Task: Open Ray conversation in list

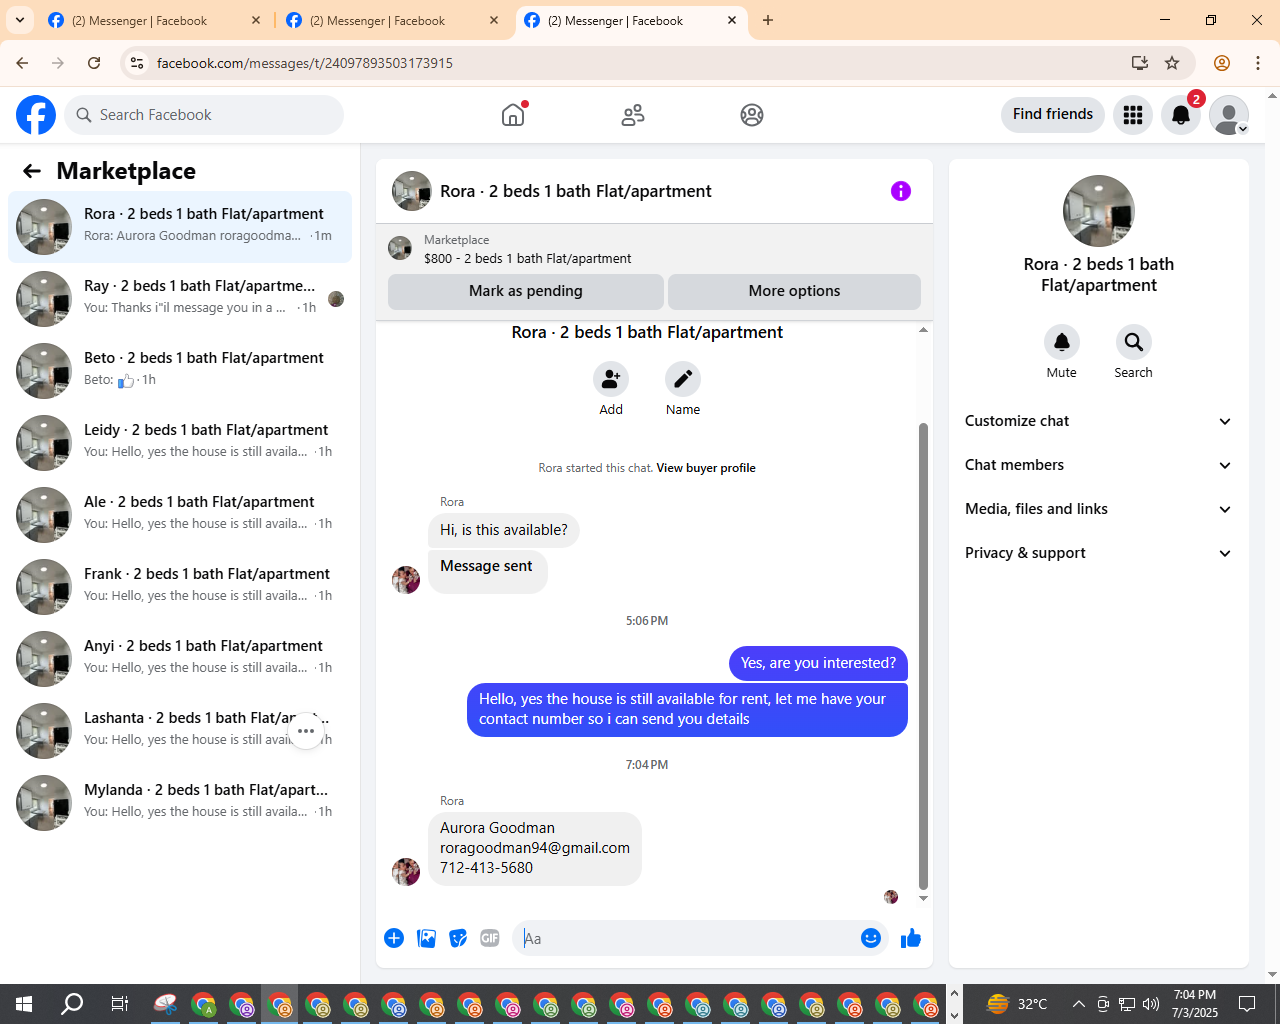Action: pos(180,299)
